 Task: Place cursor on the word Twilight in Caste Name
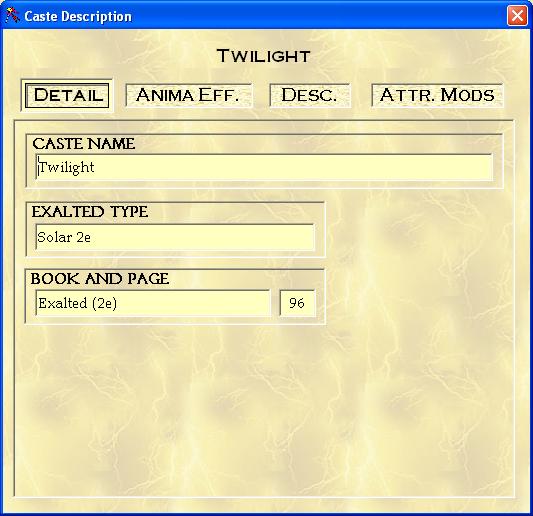67,167
